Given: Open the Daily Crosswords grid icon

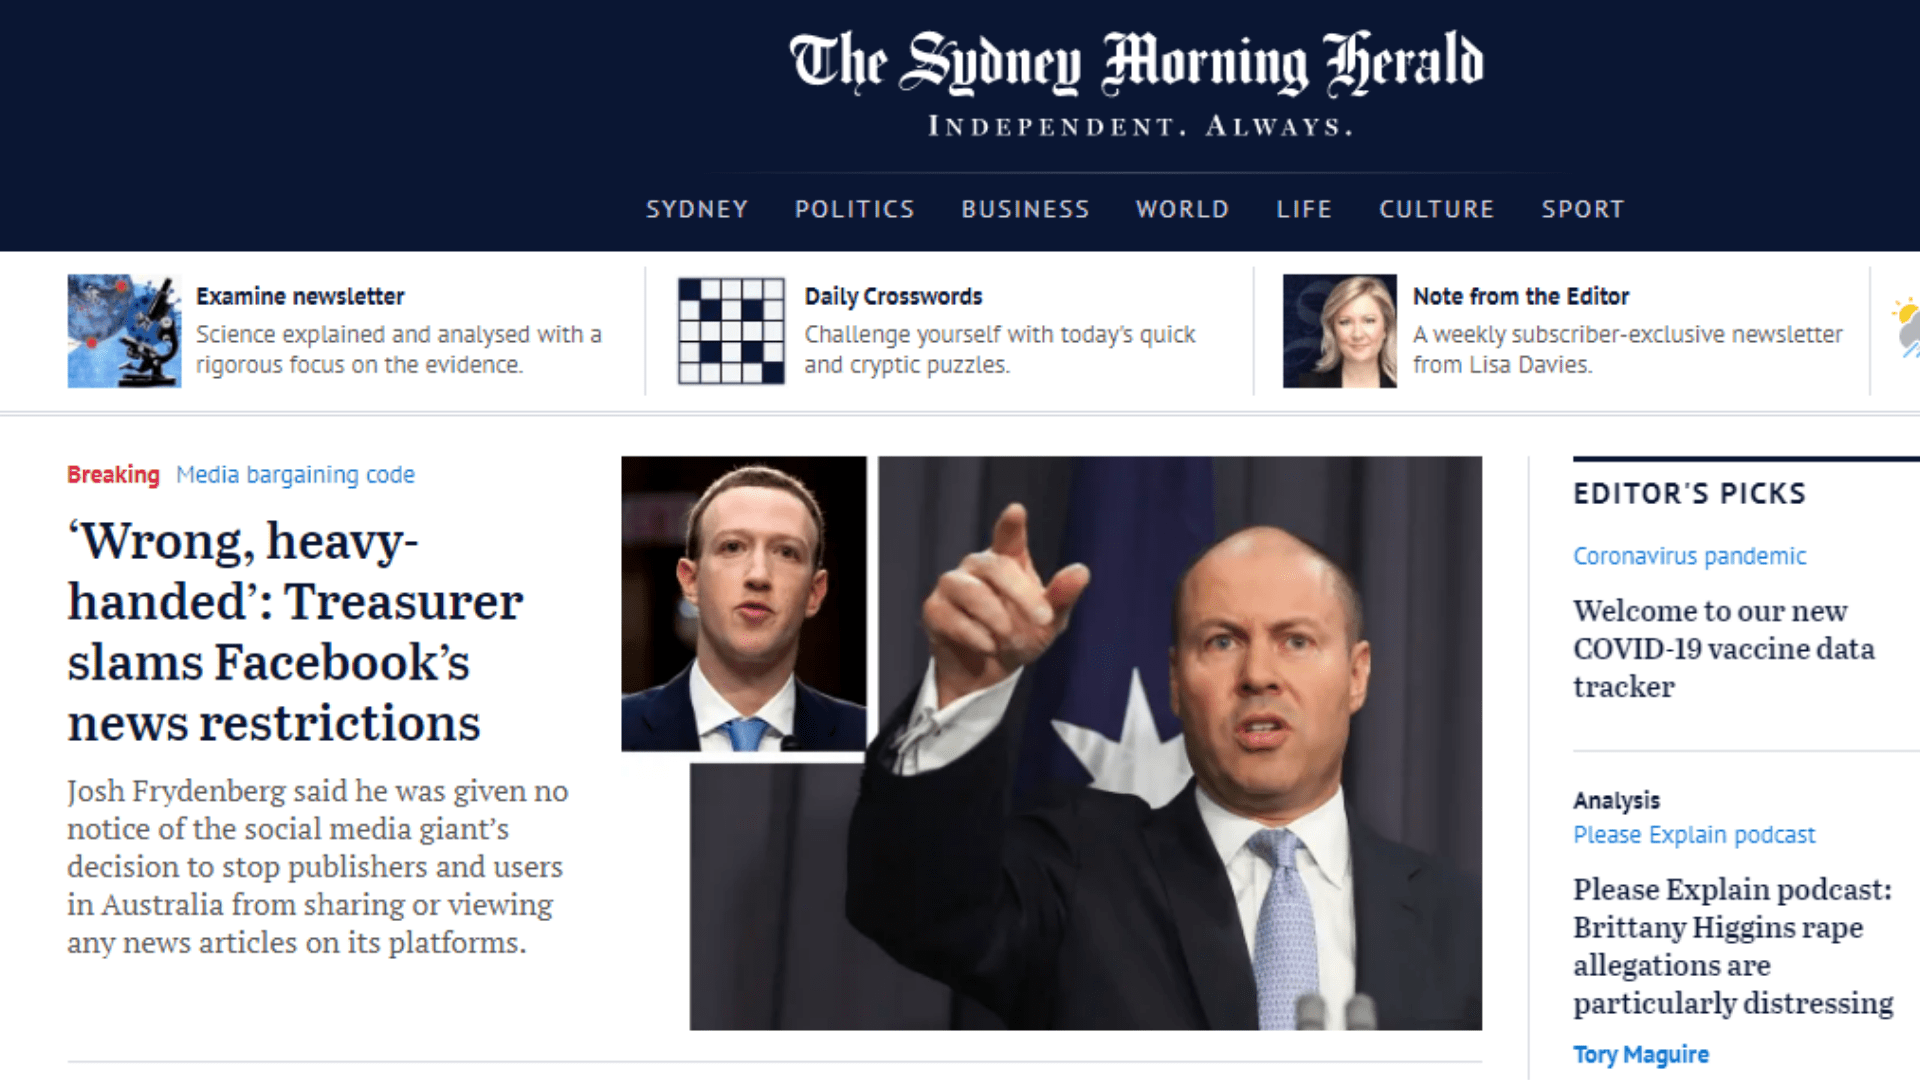Looking at the screenshot, I should 731,331.
